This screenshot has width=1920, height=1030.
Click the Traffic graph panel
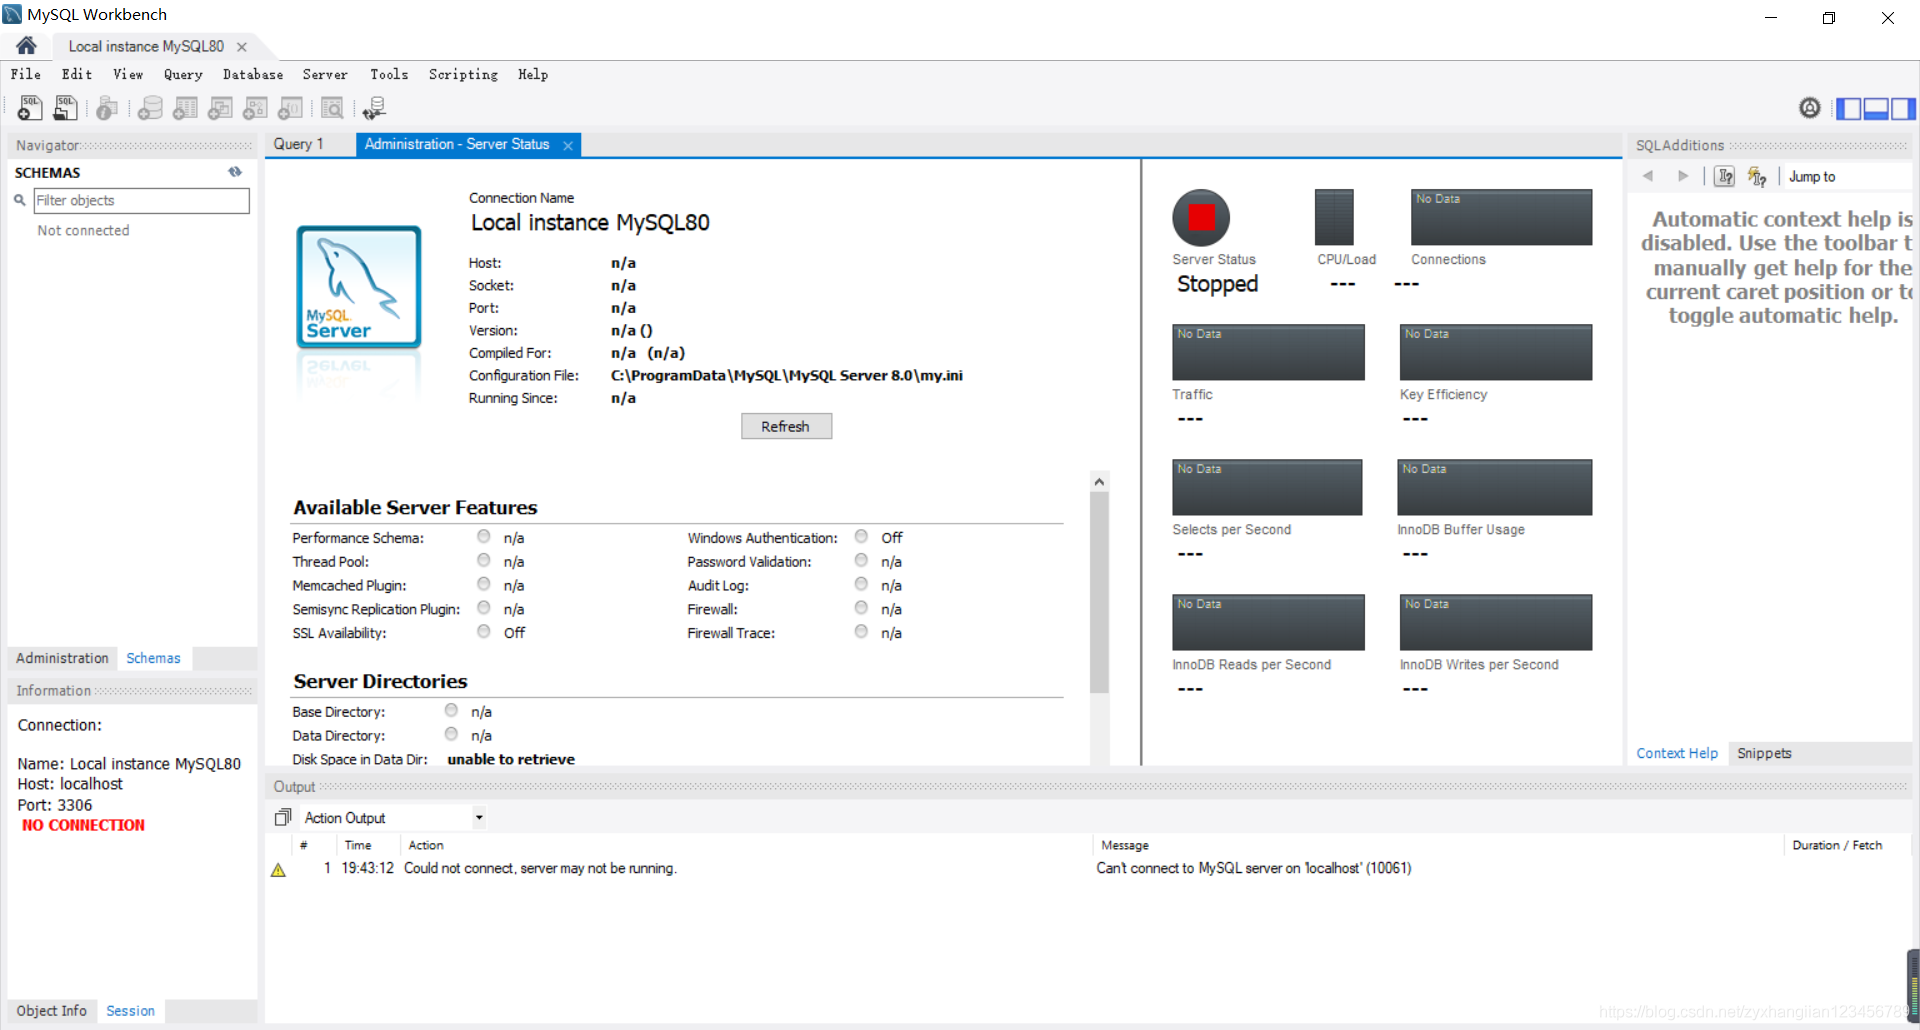[x=1268, y=352]
